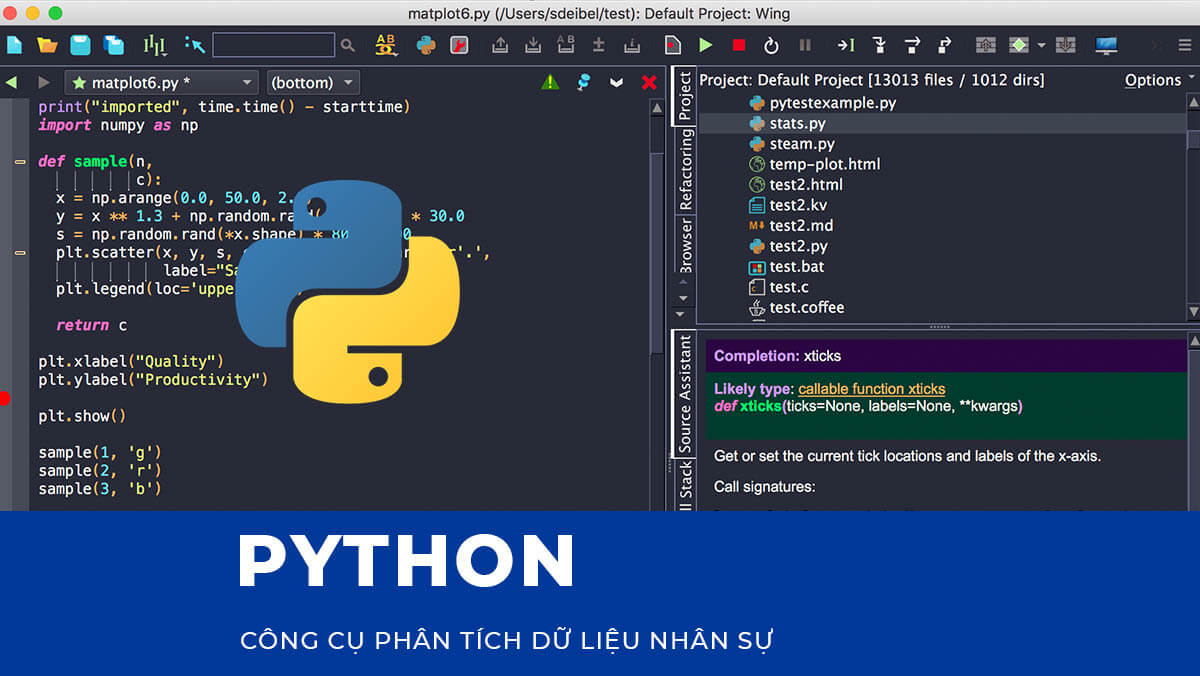This screenshot has width=1200, height=676.
Task: Open the Source Assistant panel tab
Action: [x=684, y=390]
